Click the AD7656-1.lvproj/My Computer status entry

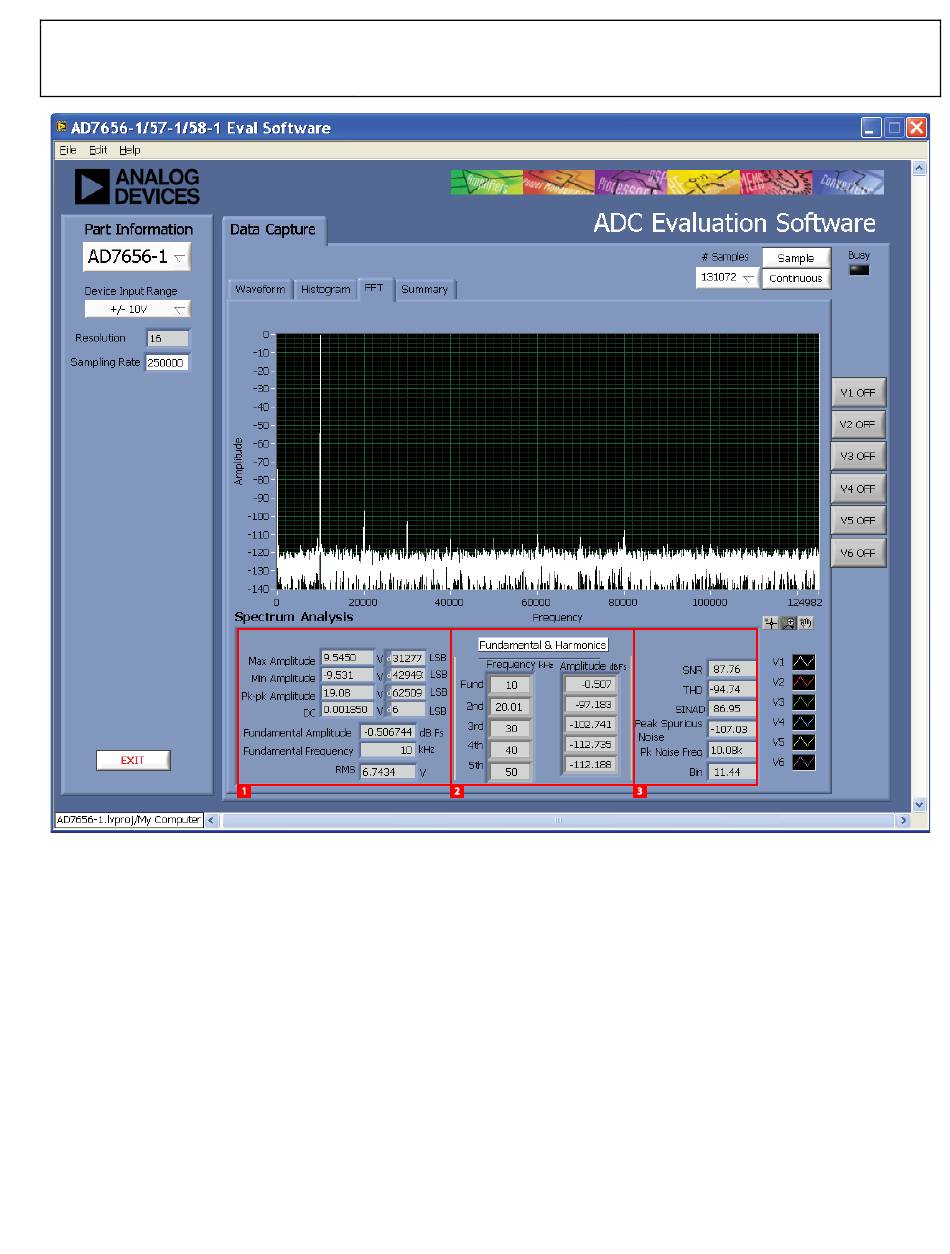click(128, 820)
